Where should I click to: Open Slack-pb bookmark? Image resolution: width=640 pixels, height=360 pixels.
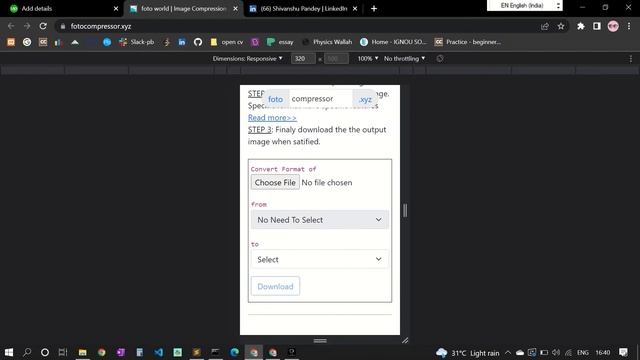point(137,42)
